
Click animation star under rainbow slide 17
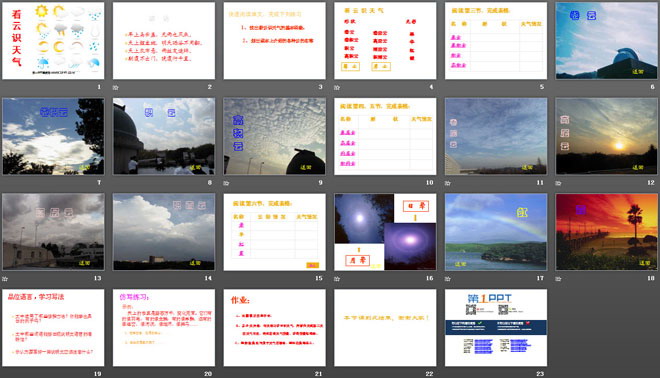(x=447, y=279)
